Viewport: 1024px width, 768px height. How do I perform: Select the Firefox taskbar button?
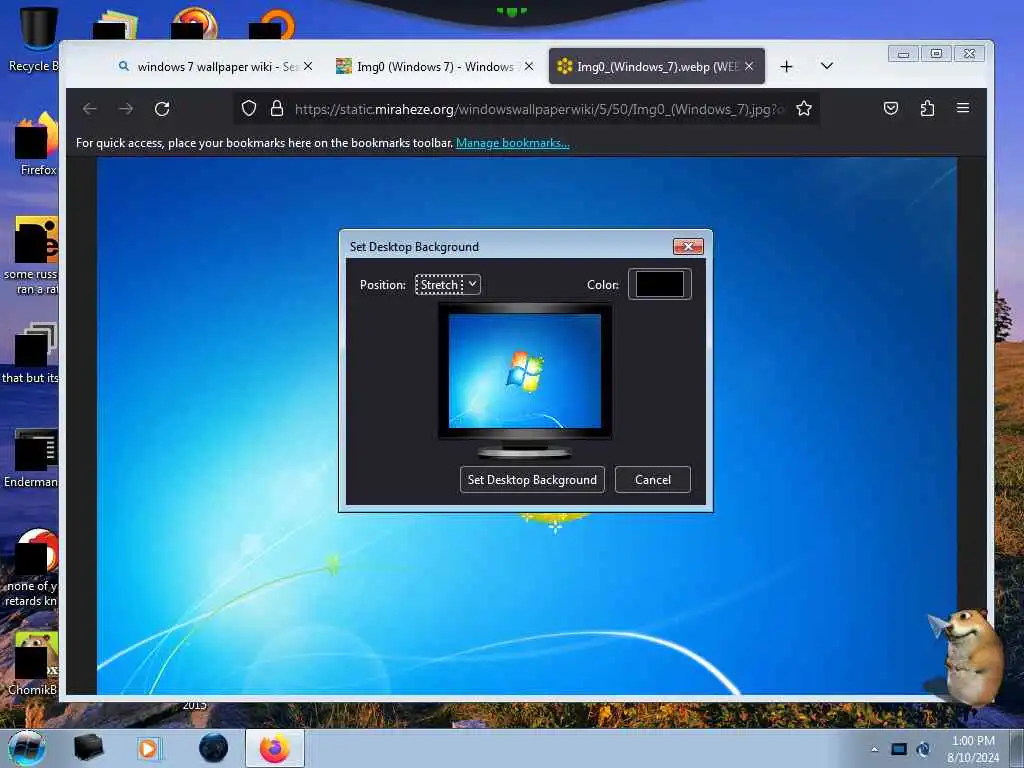coord(274,748)
